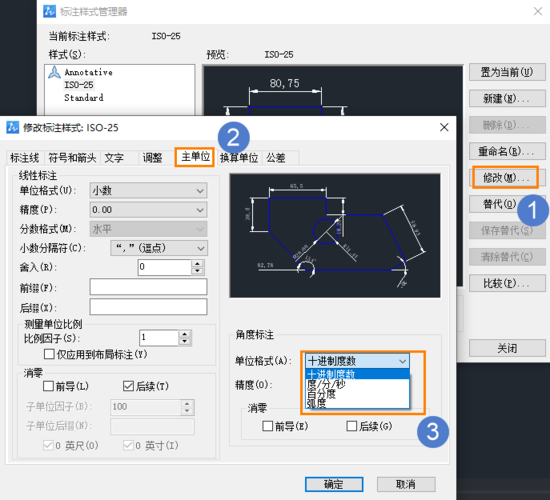Switch to the 换算单位 tab
550x500 pixels.
(x=239, y=158)
